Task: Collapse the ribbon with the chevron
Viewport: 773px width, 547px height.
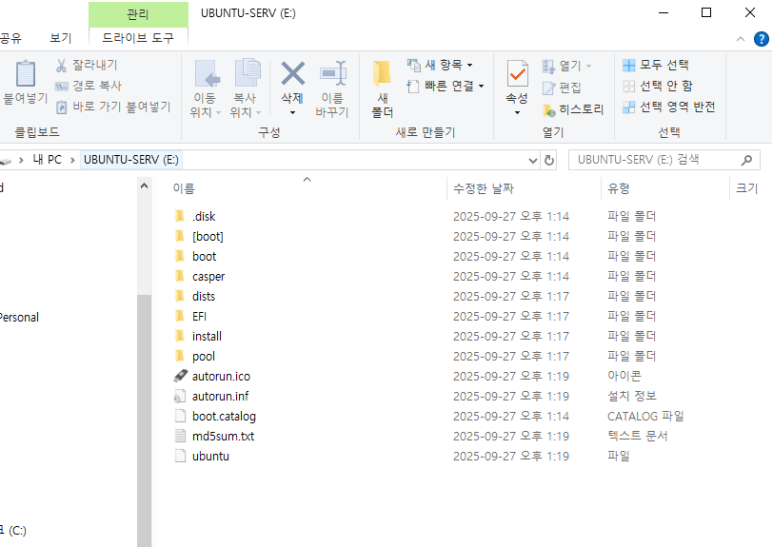Action: 740,39
